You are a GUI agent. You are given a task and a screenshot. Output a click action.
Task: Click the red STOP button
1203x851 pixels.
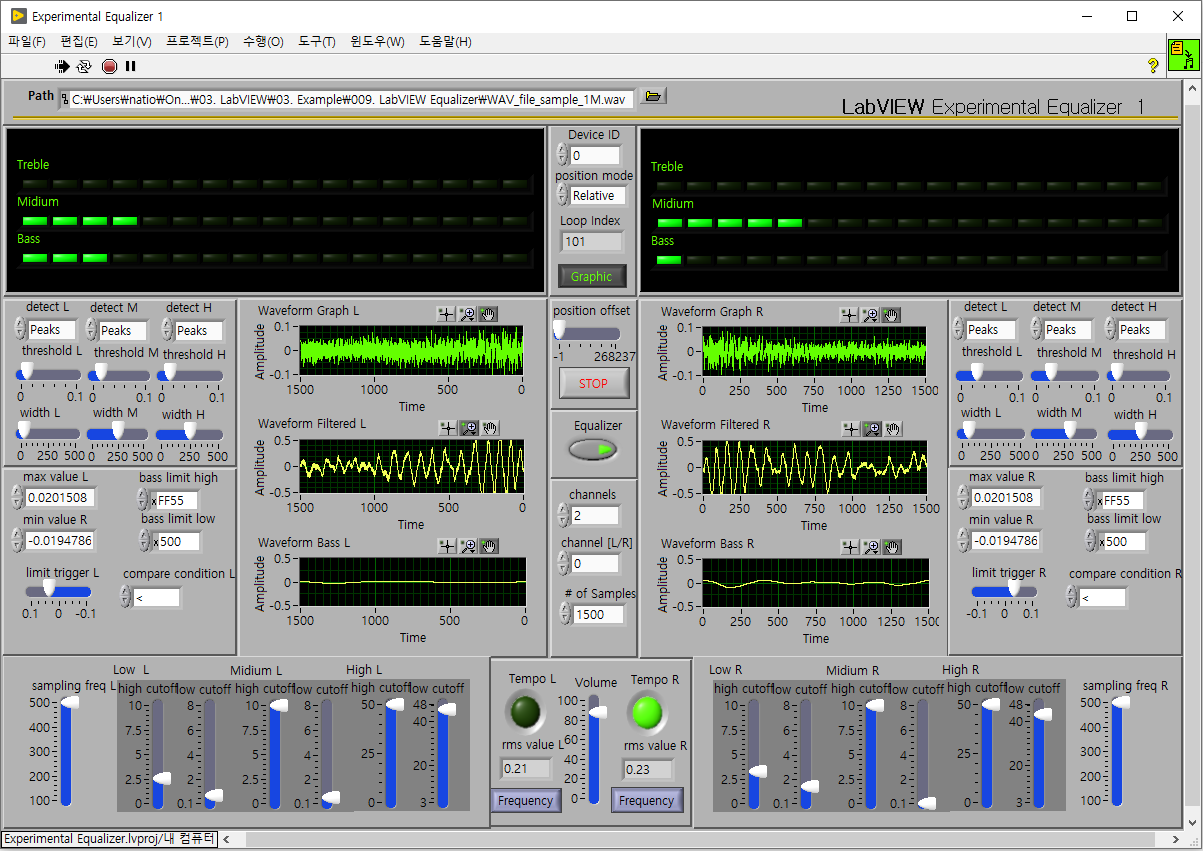(593, 383)
